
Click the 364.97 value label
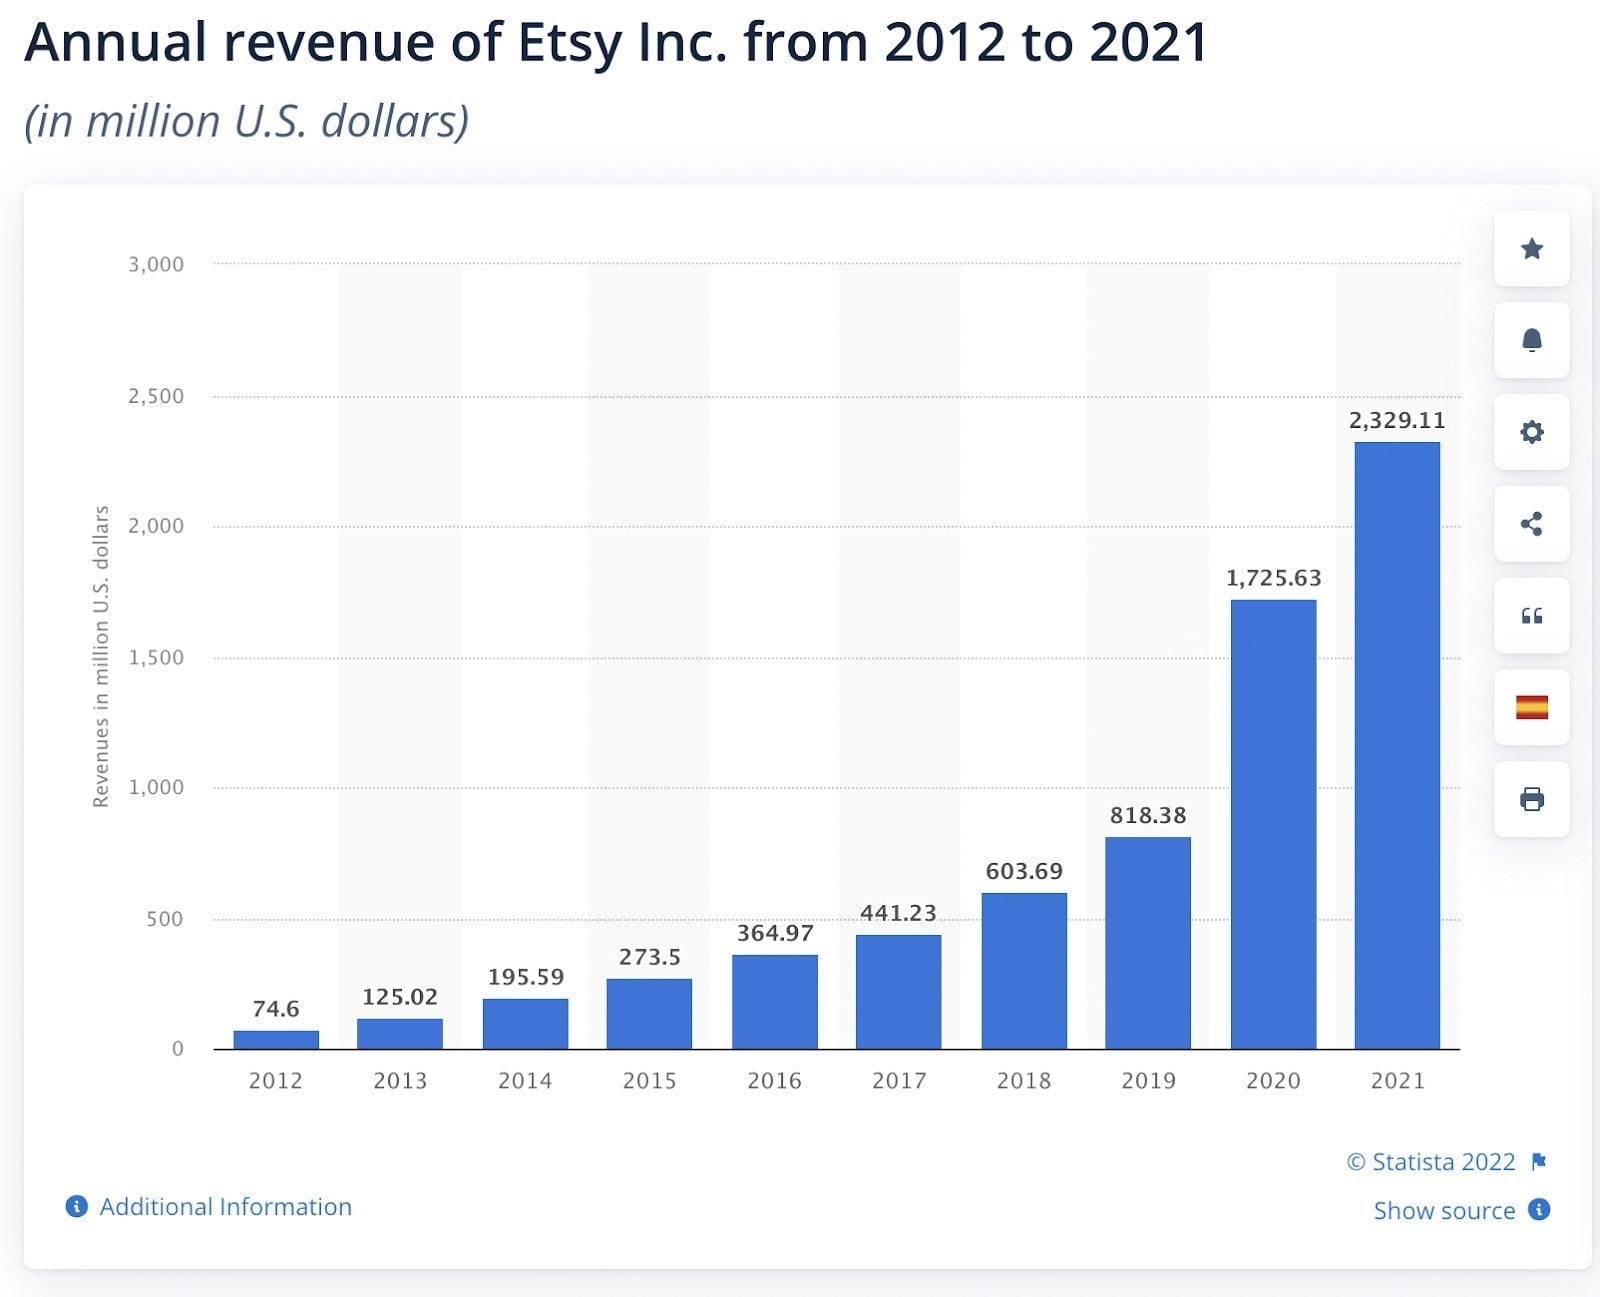point(775,933)
